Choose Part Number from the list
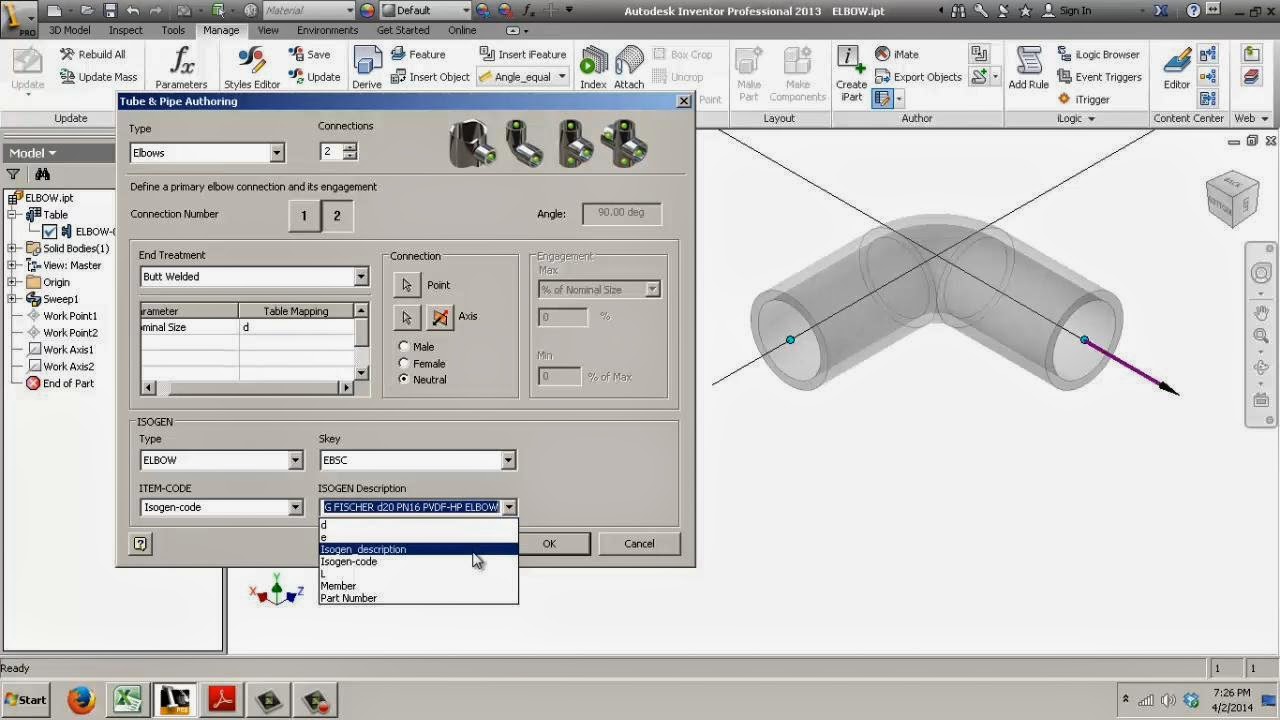1280x720 pixels. point(418,598)
